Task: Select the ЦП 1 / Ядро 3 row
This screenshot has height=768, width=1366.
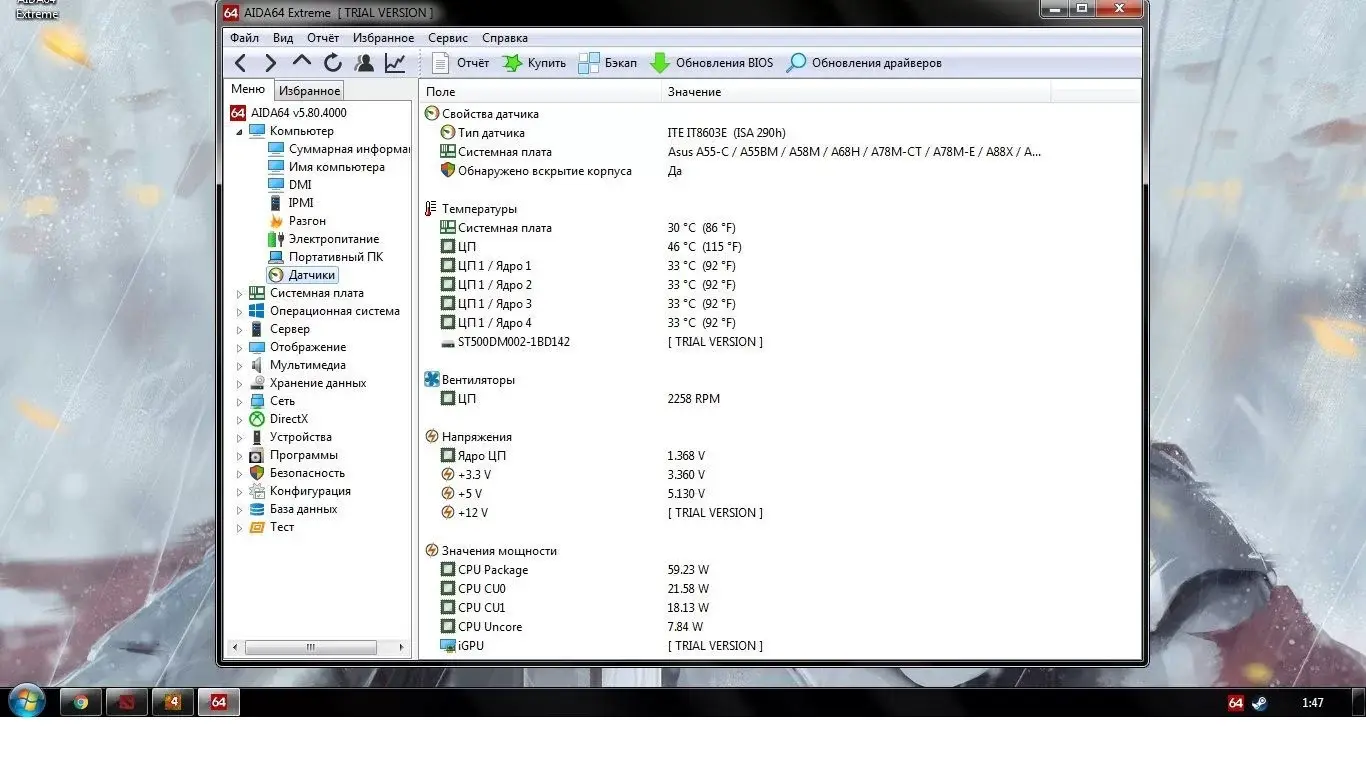Action: click(x=780, y=304)
